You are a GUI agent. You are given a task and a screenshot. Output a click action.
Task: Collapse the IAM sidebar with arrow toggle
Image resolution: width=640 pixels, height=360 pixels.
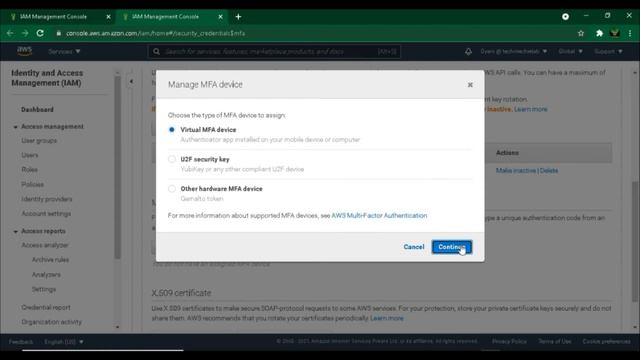coord(131,81)
